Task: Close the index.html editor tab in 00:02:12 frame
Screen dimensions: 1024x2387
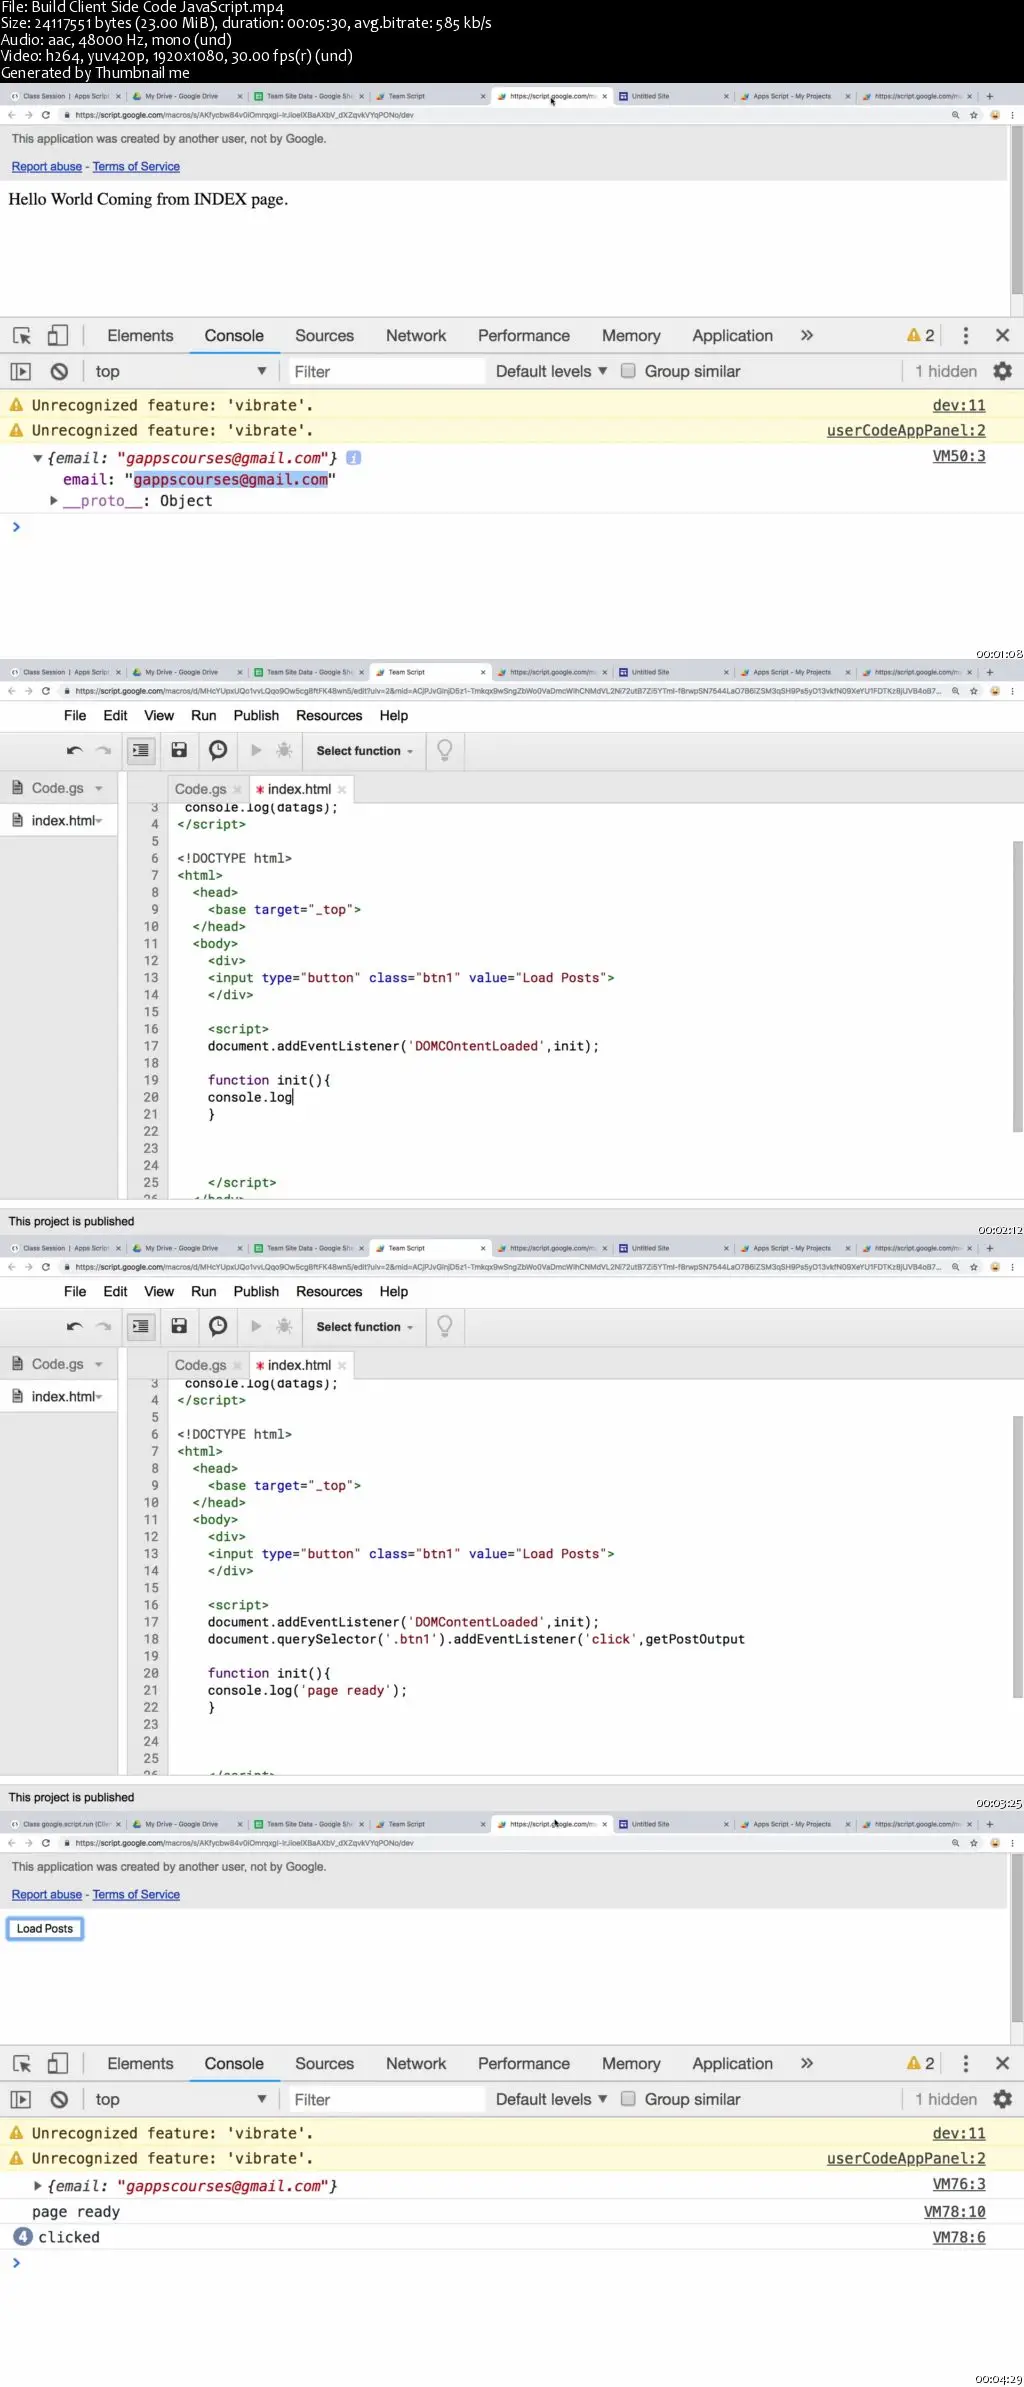Action: pyautogui.click(x=342, y=790)
